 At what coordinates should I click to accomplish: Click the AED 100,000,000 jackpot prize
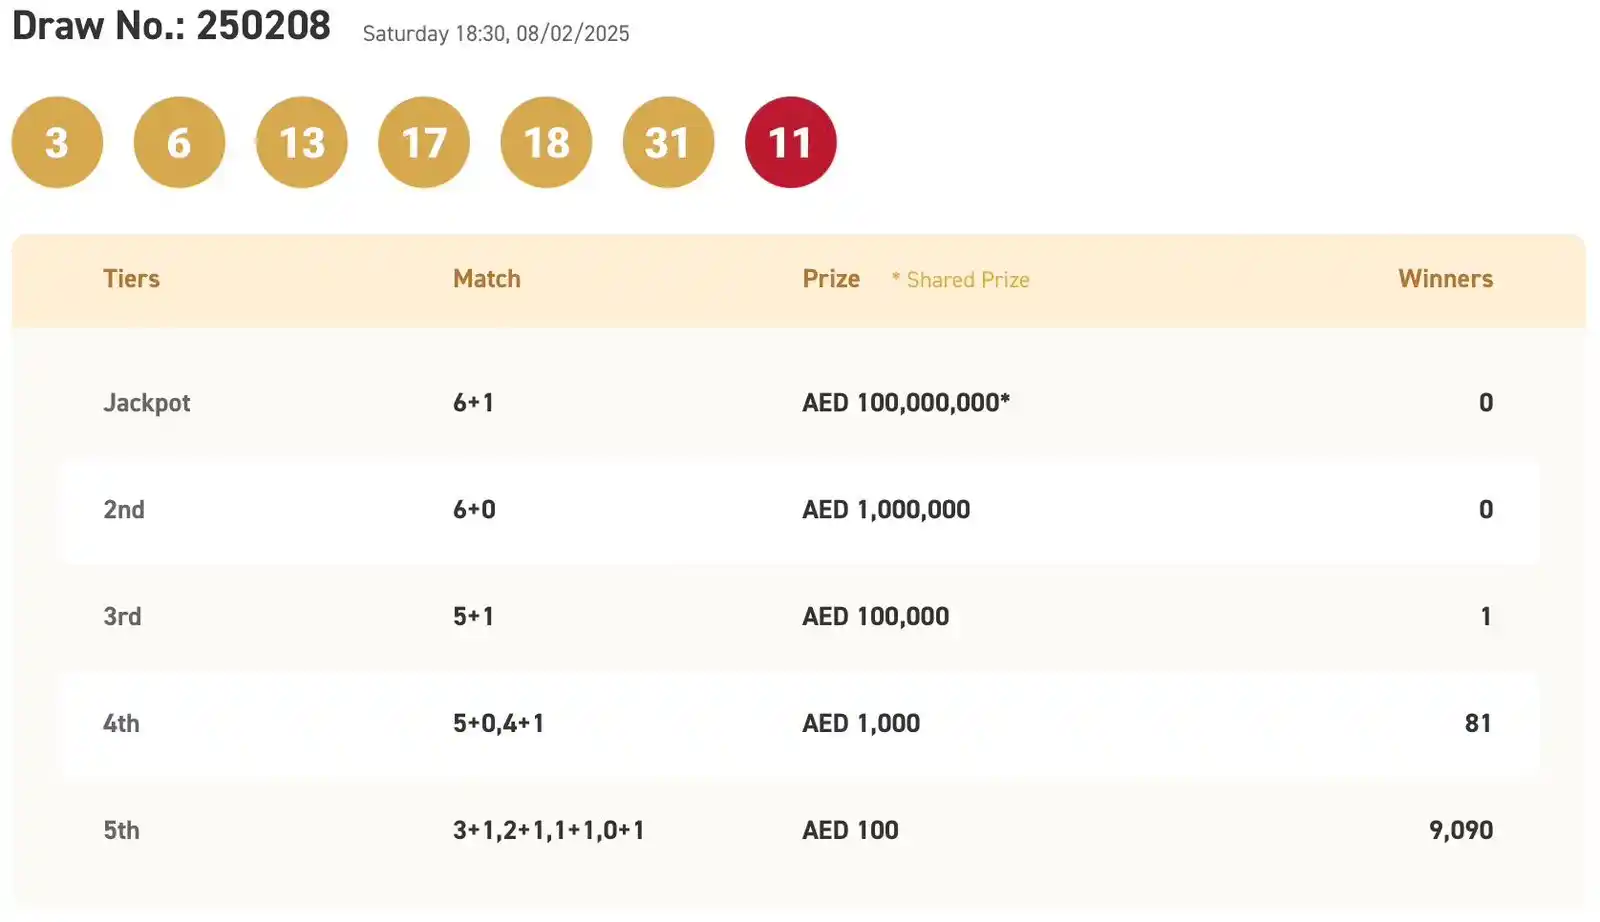pyautogui.click(x=906, y=403)
